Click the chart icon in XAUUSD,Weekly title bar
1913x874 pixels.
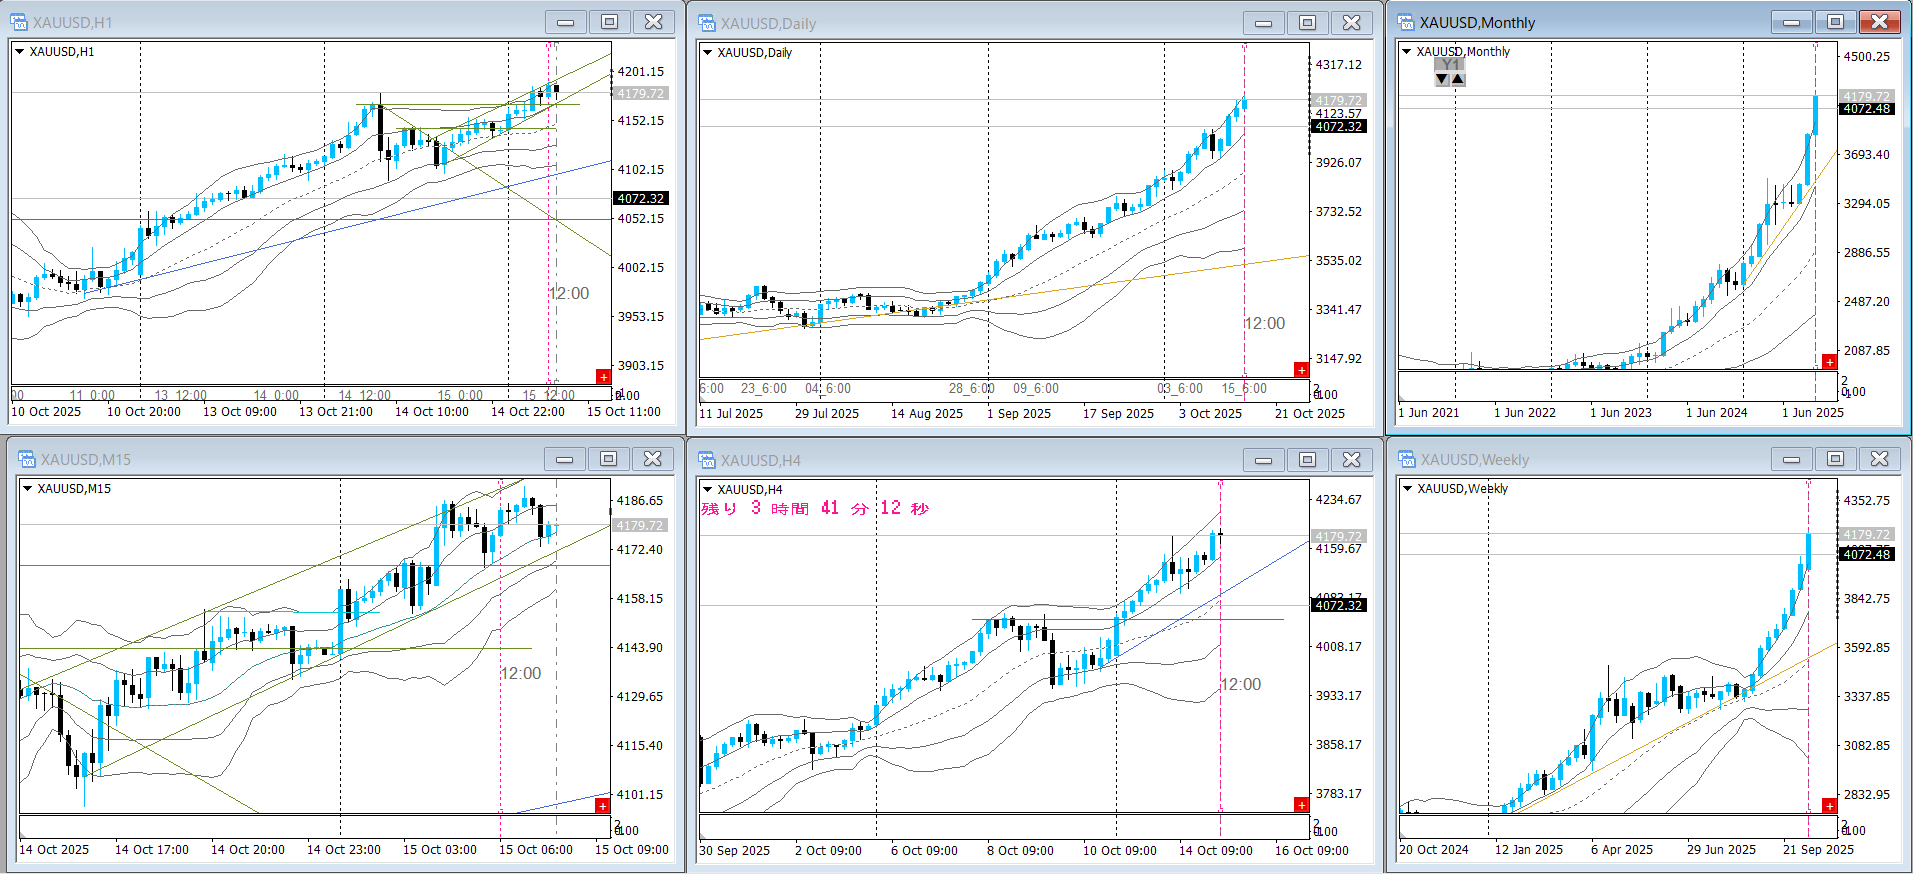pyautogui.click(x=1407, y=459)
